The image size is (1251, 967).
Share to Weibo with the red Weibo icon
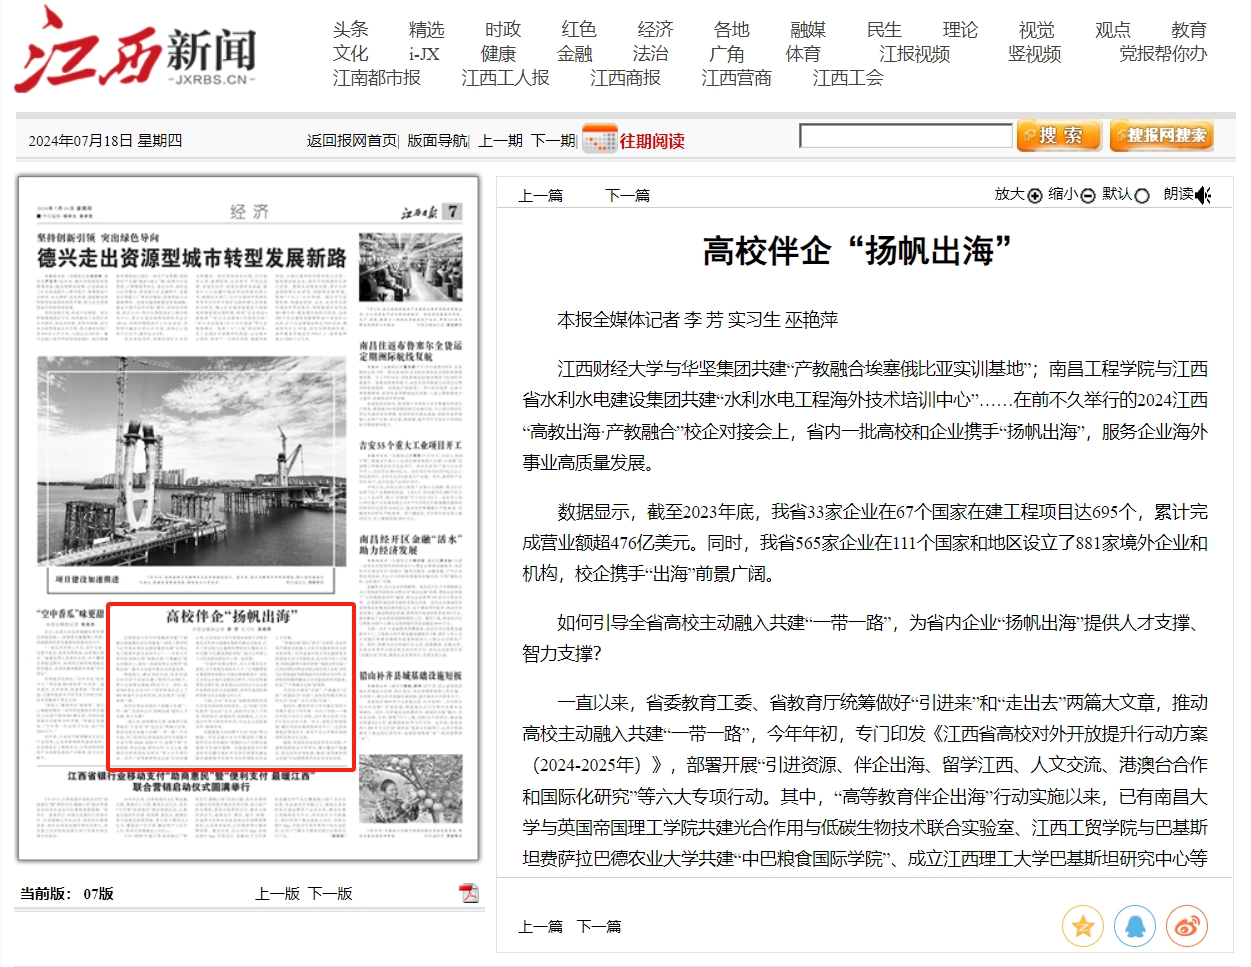coord(1186,927)
